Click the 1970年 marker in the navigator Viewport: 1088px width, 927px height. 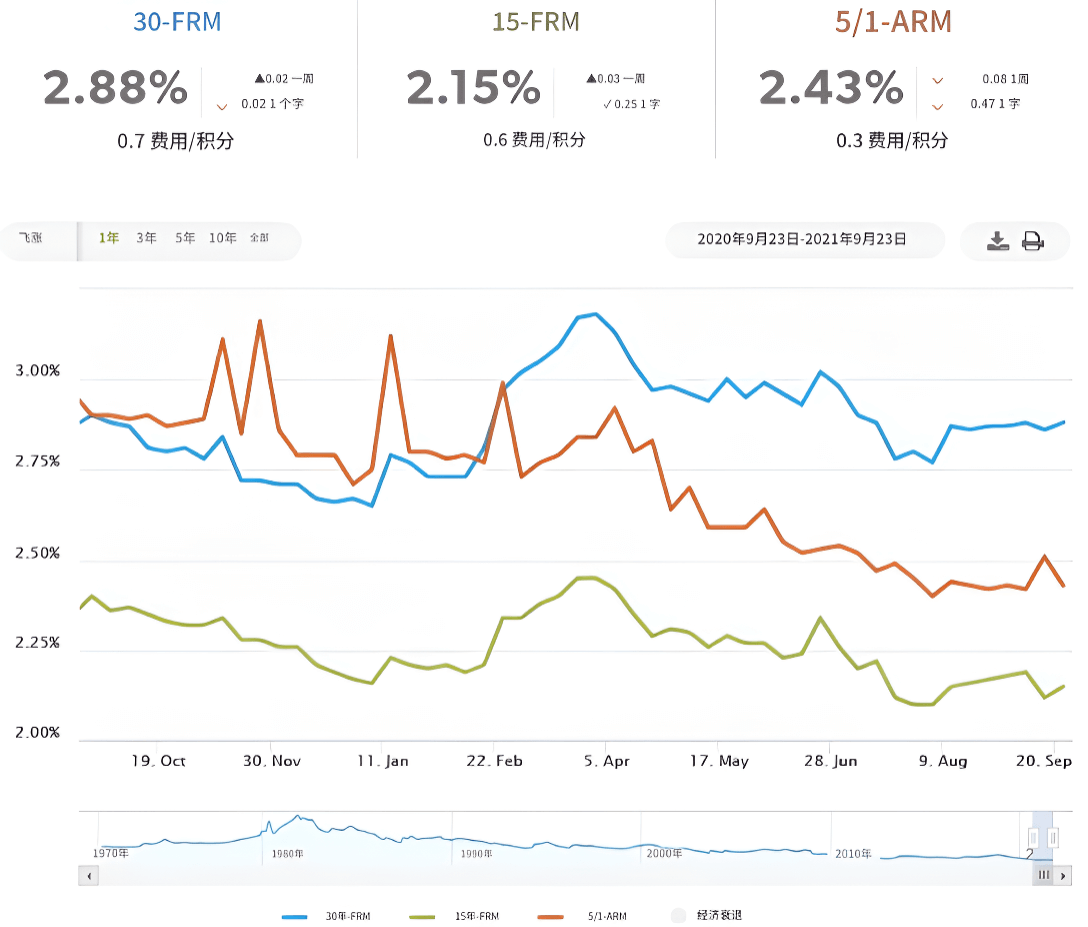pyautogui.click(x=110, y=853)
